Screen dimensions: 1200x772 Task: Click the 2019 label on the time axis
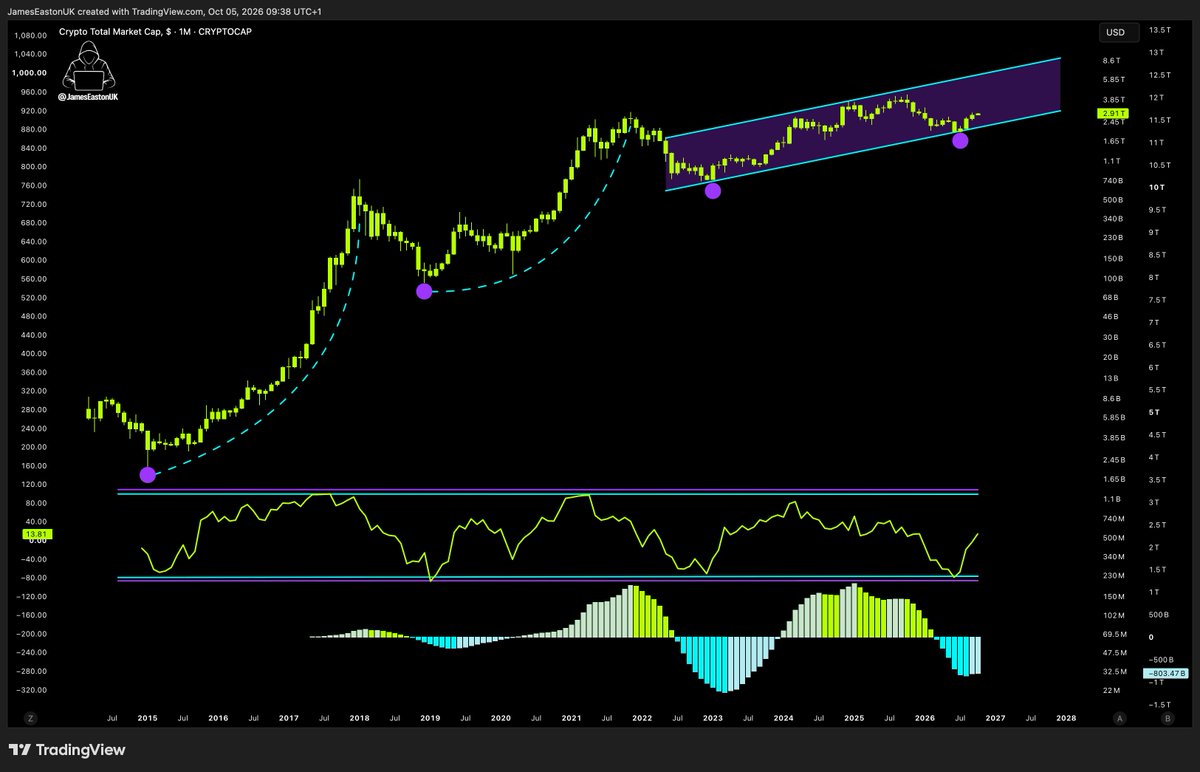click(x=430, y=718)
